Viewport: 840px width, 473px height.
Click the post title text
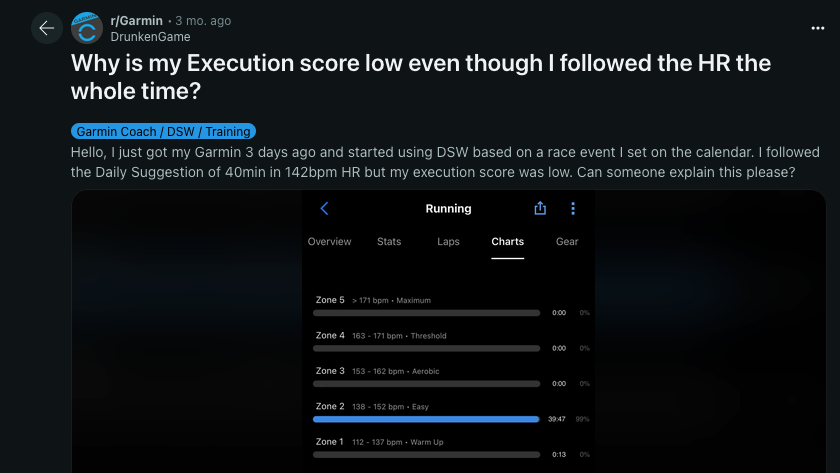pos(421,77)
